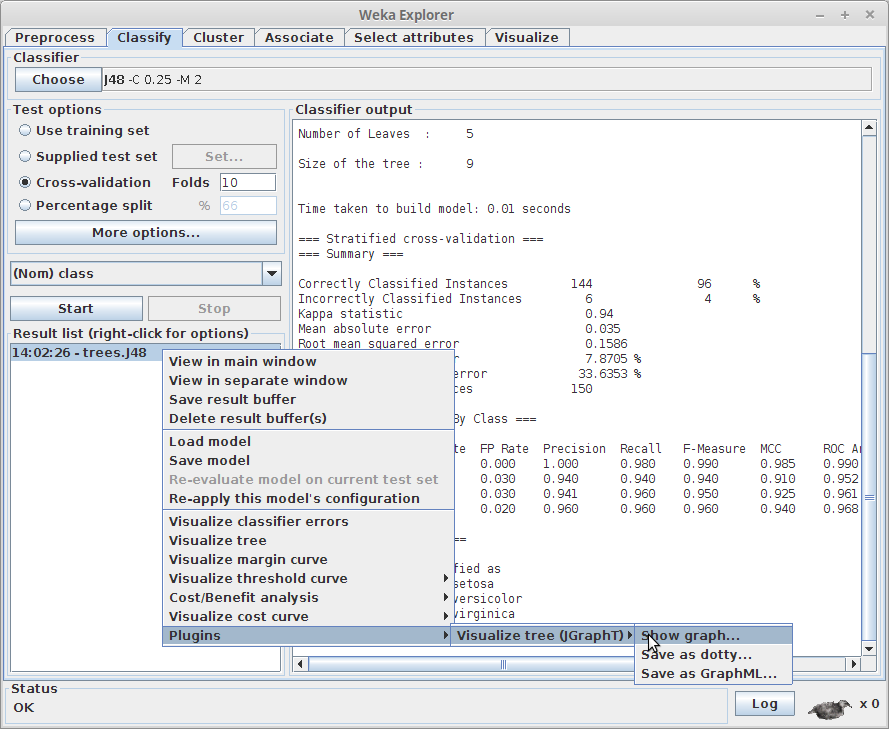
Task: Click the output scrollbar down arrow
Action: pyautogui.click(x=869, y=649)
